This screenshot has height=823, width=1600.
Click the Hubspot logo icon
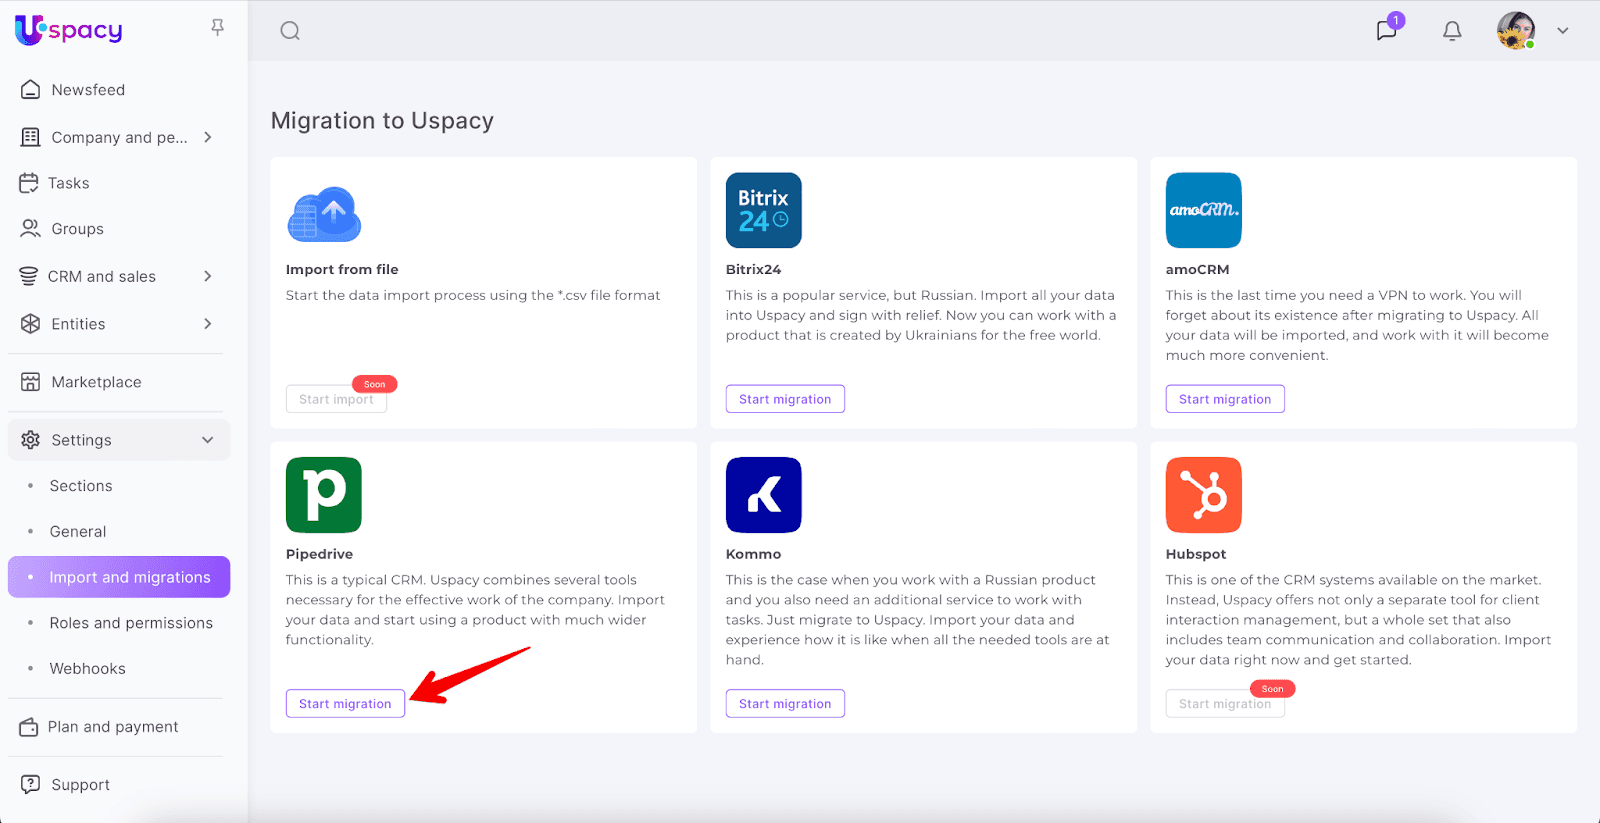1203,495
